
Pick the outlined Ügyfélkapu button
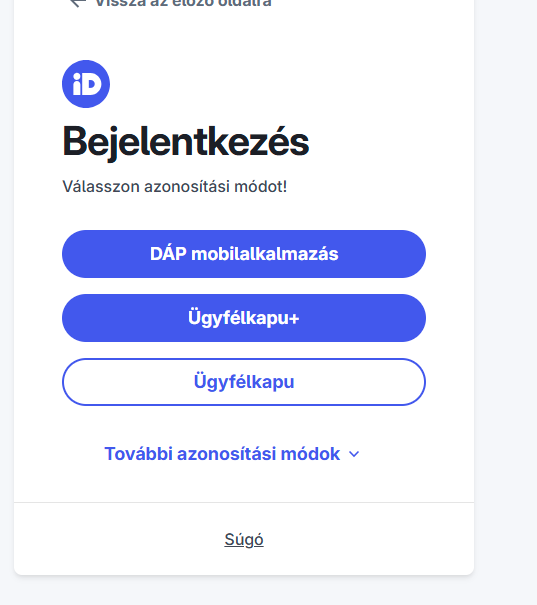click(244, 382)
